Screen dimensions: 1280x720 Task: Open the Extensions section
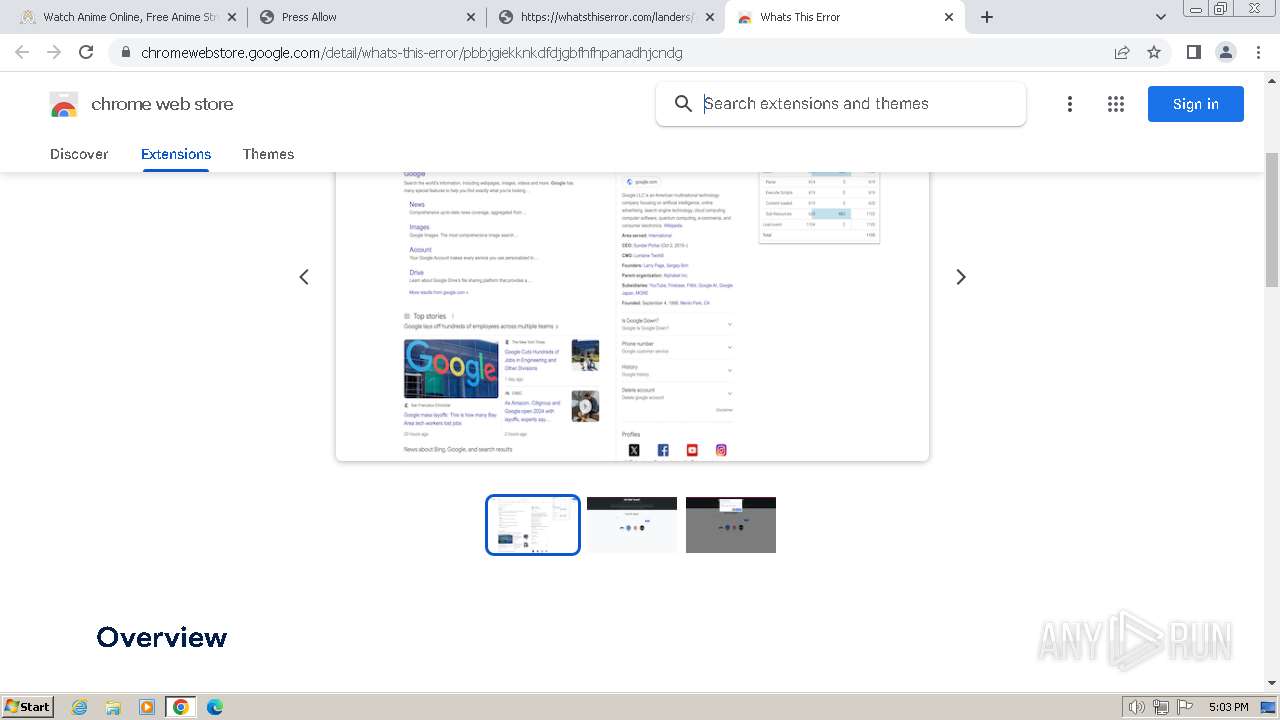[176, 154]
